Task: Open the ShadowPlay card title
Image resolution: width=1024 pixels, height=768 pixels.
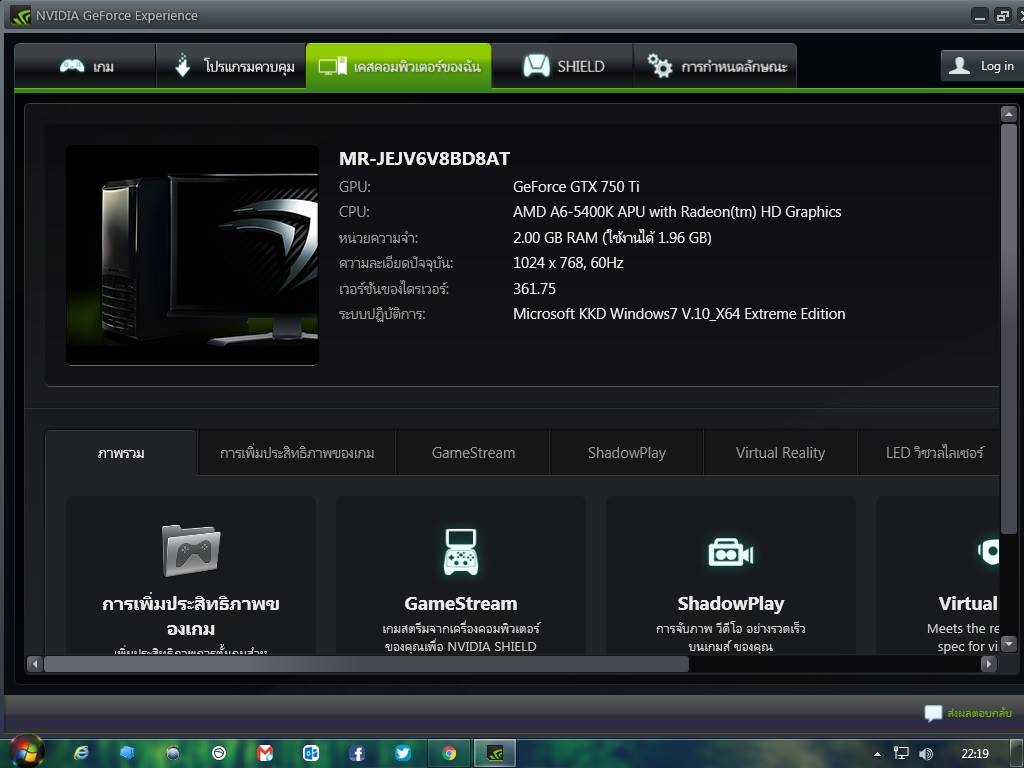Action: (x=730, y=603)
